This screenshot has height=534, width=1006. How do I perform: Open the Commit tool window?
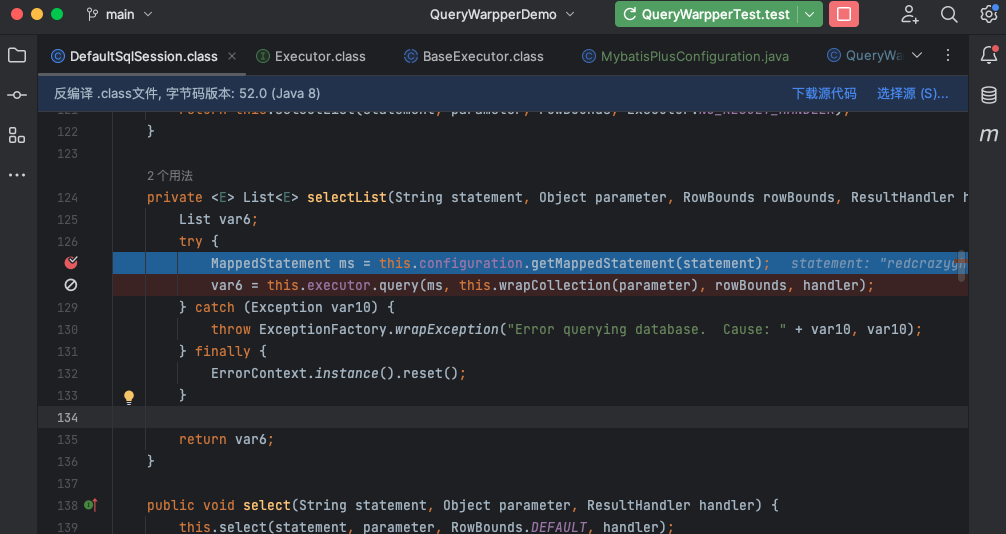[x=17, y=95]
